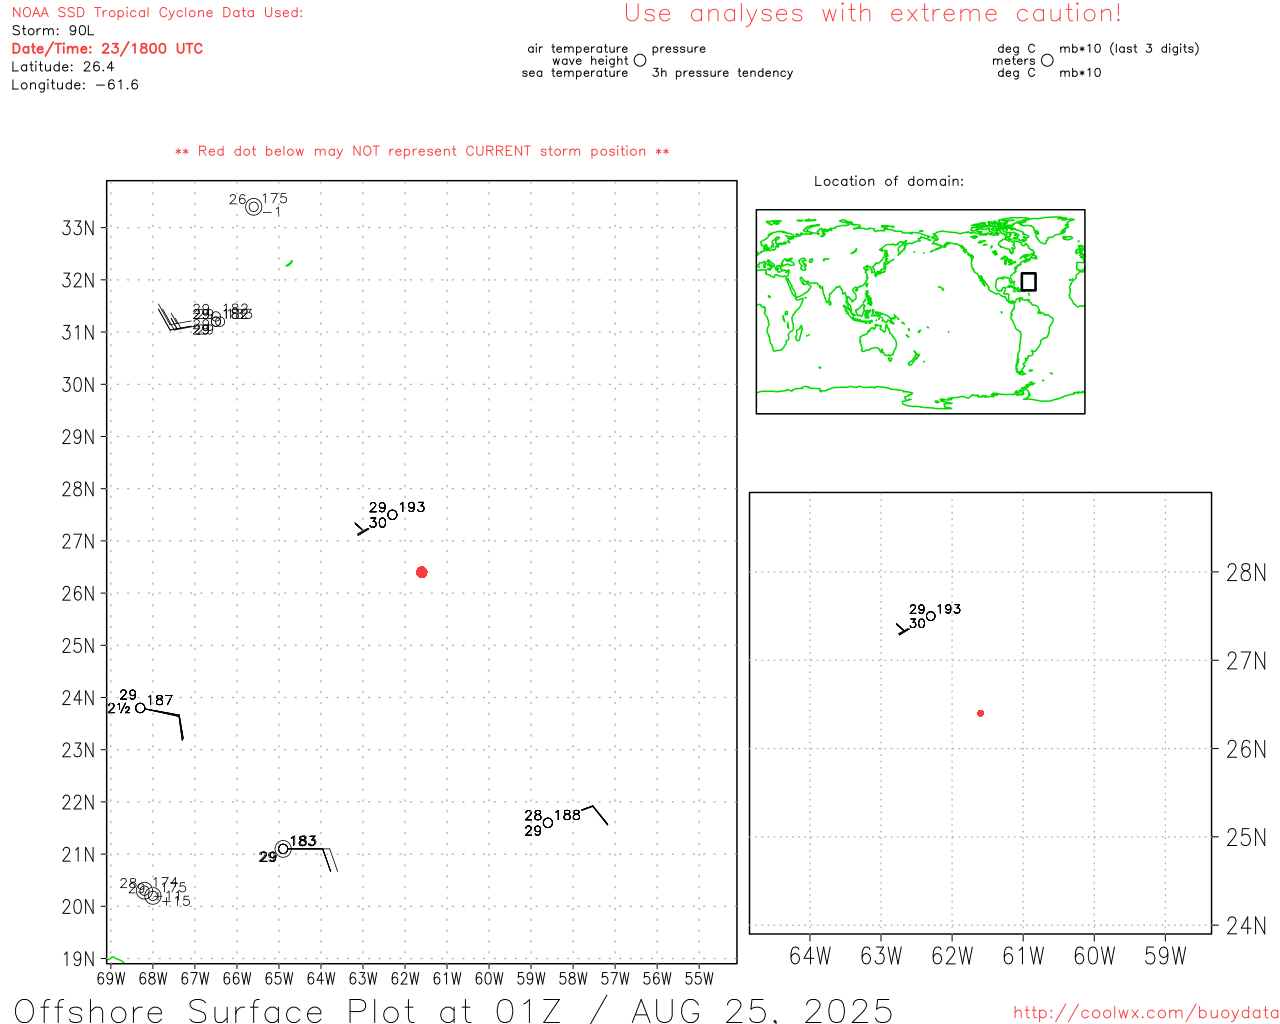Click the 19N latitude axis label

point(78,959)
